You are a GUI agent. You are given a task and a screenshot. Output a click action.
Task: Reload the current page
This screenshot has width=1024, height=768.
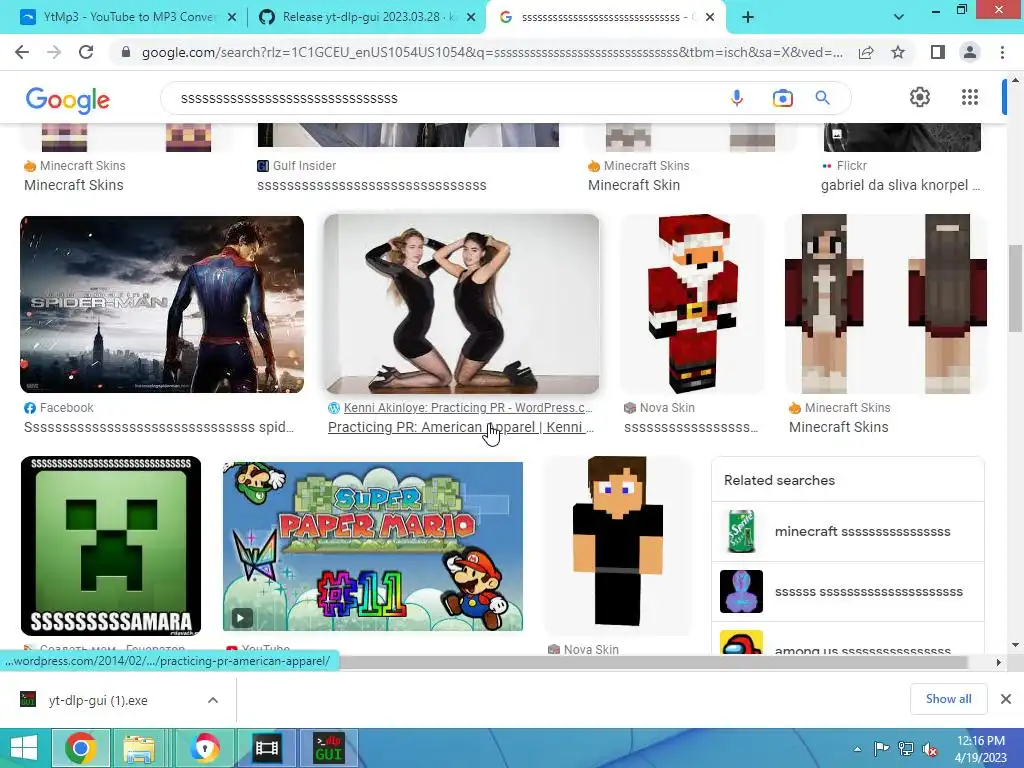coord(86,52)
